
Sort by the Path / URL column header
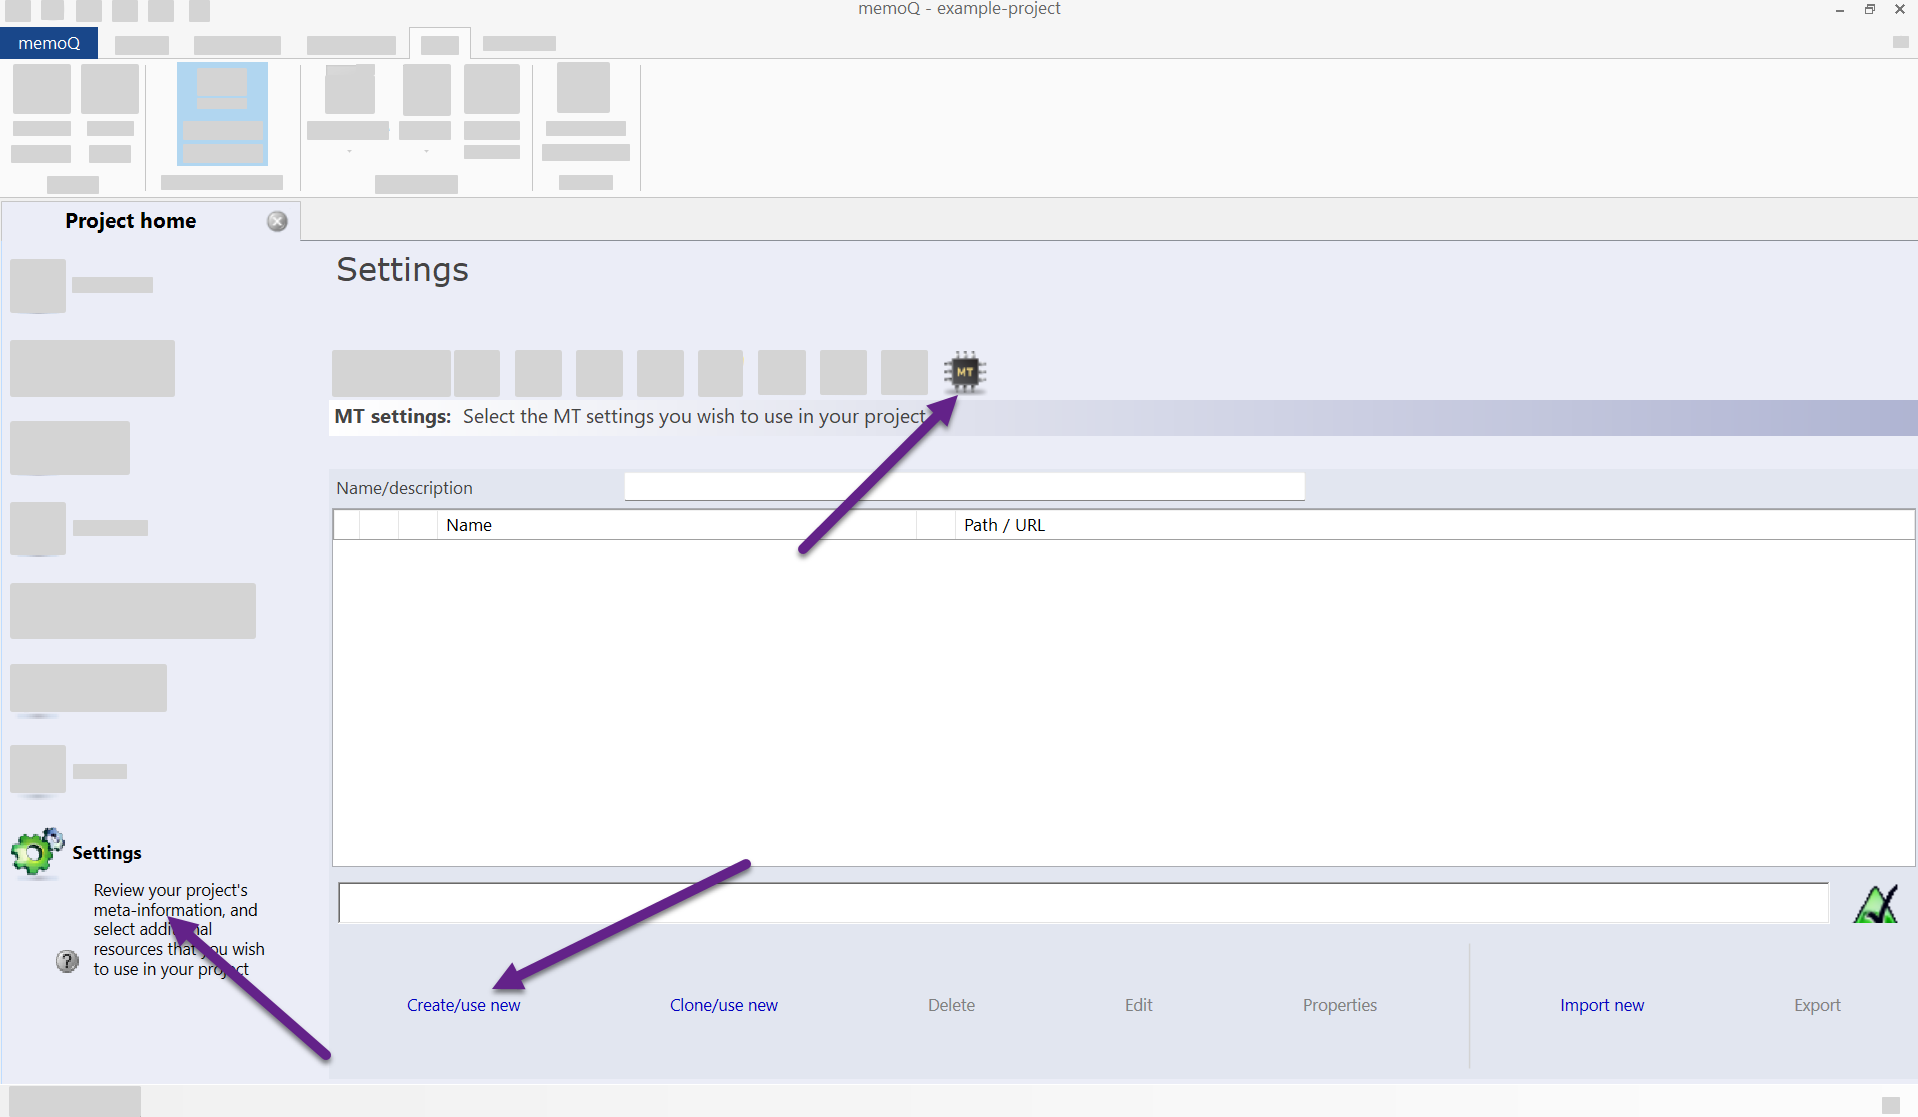[1434, 525]
